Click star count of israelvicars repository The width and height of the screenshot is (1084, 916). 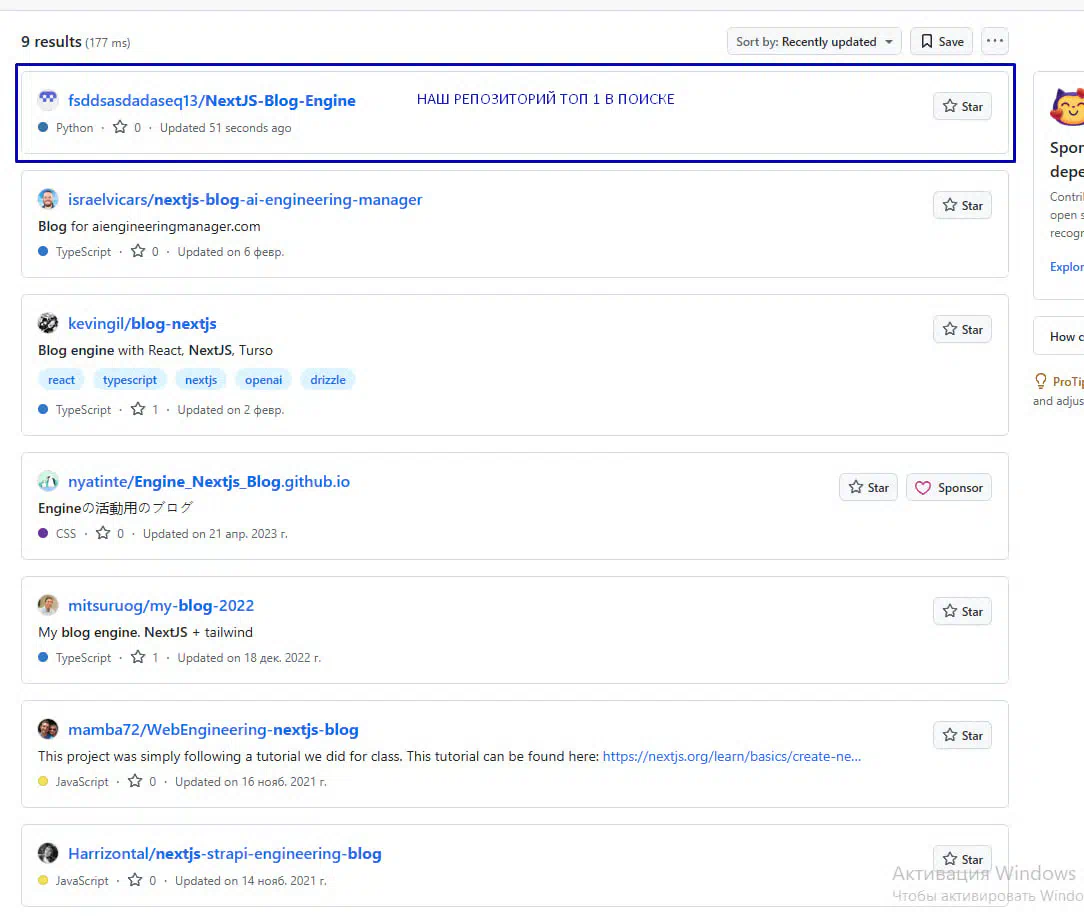[145, 252]
